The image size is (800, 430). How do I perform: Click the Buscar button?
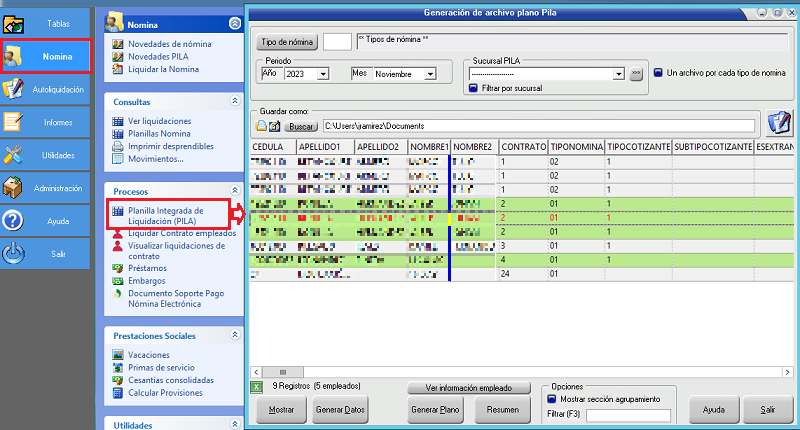click(x=301, y=127)
